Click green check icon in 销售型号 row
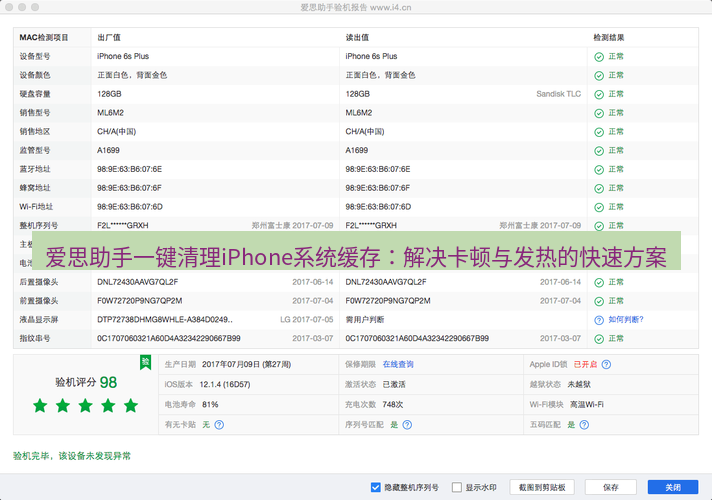Viewport: 712px width, 500px height. [x=599, y=113]
